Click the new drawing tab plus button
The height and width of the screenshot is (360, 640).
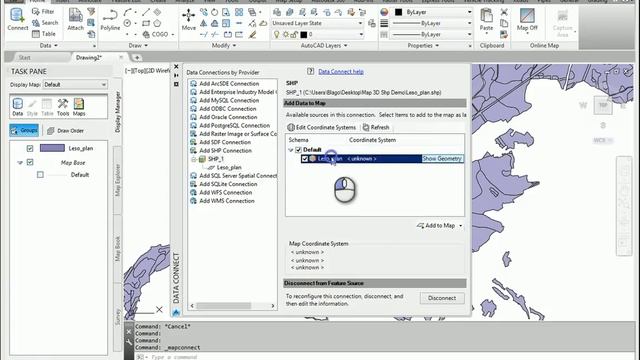(137, 58)
